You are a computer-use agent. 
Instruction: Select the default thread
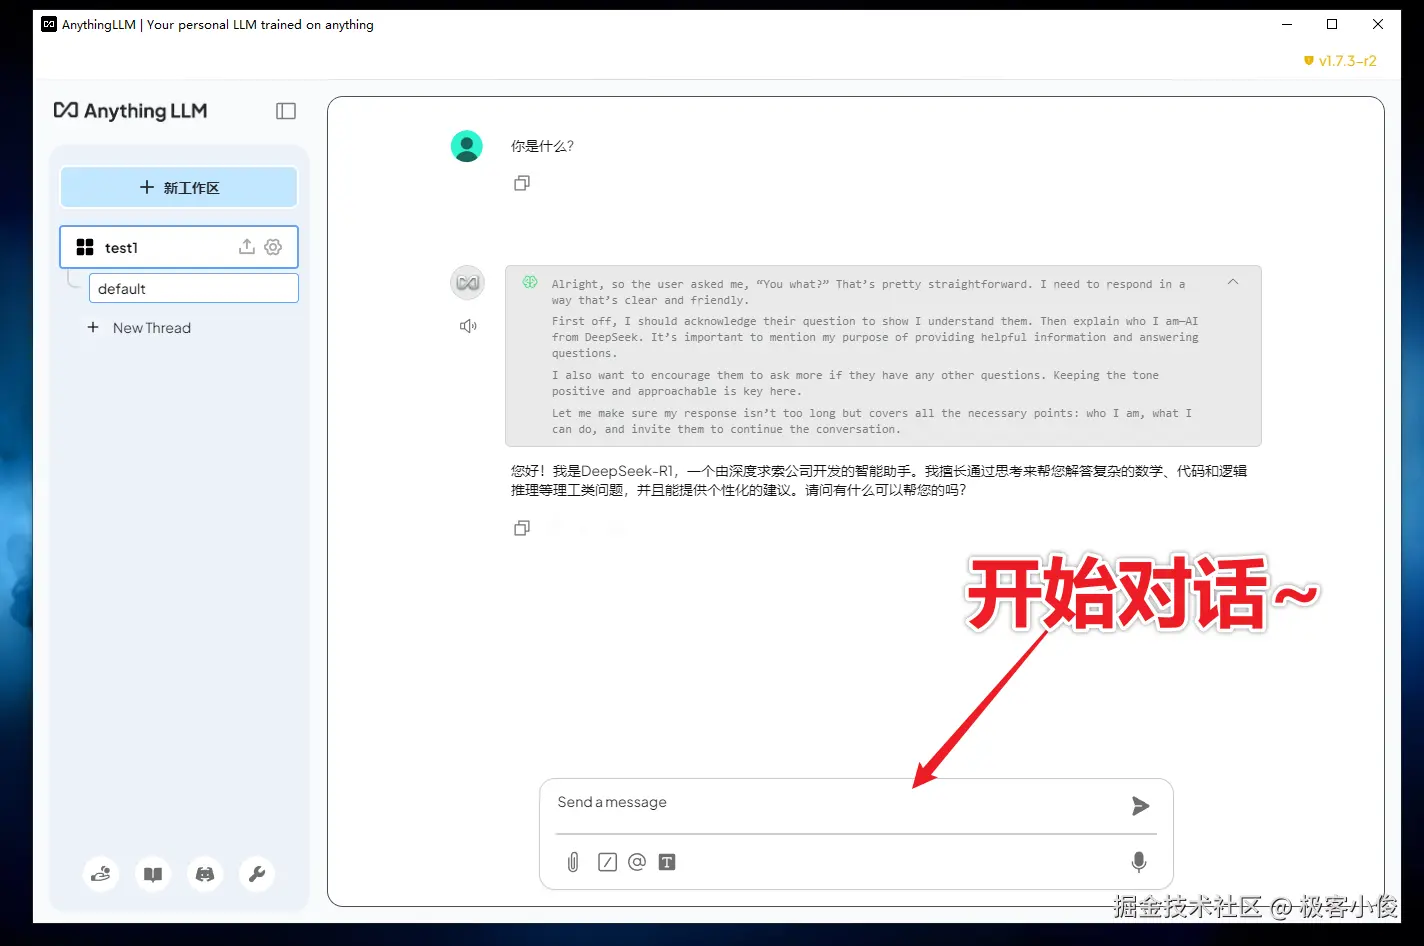coord(194,288)
